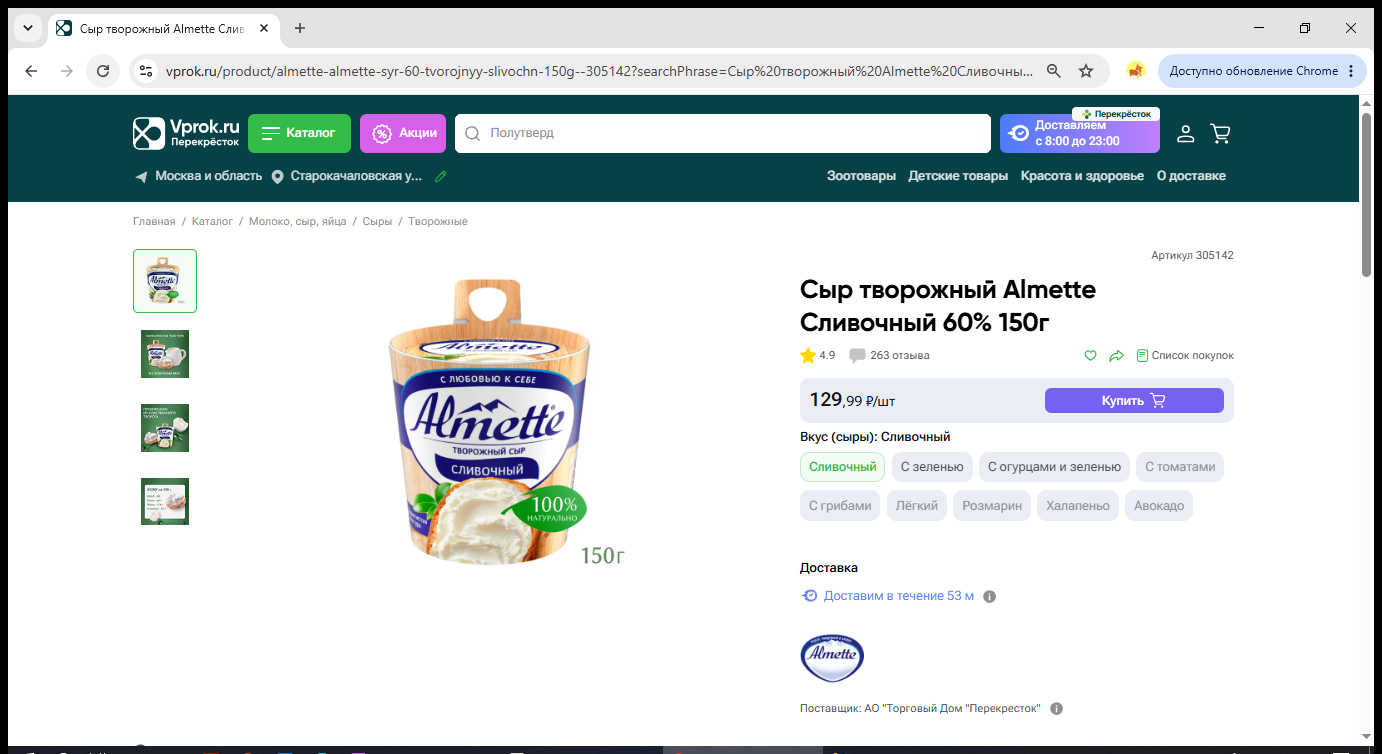Screen dimensions: 1382x754
Task: Open the Каталог dropdown menu
Action: [x=299, y=133]
